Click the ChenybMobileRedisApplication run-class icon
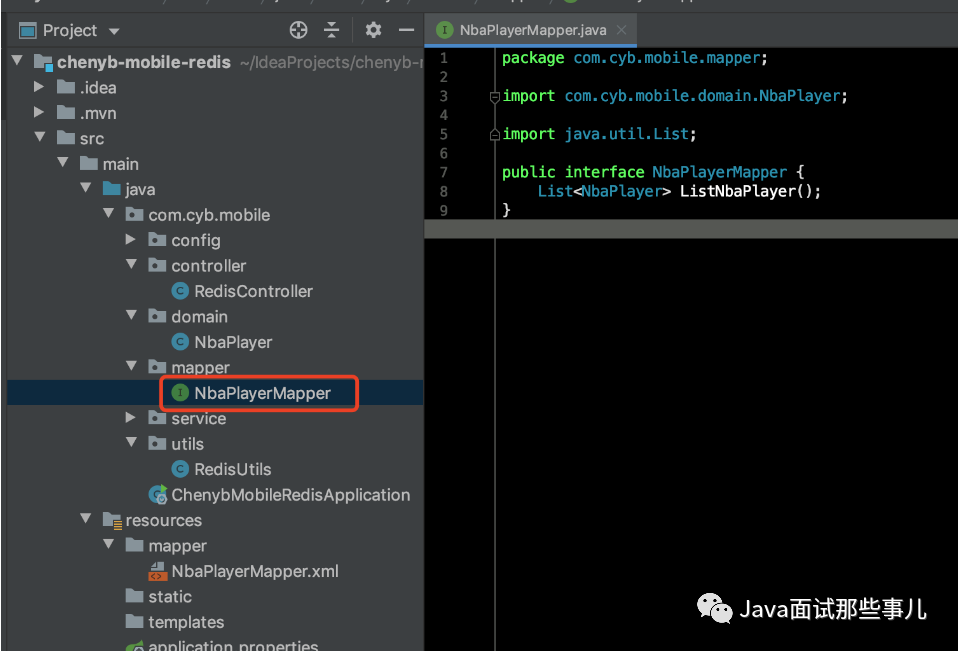This screenshot has height=651, width=958. (x=158, y=495)
